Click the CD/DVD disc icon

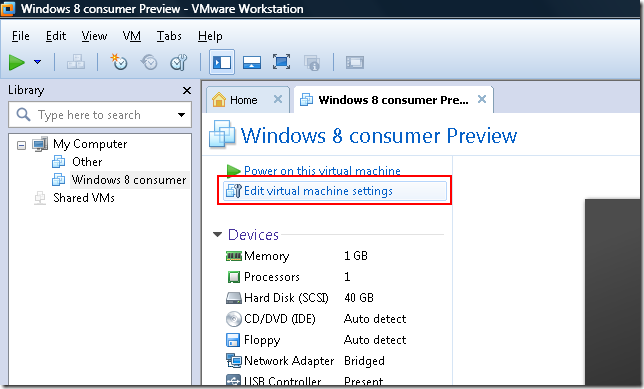tap(234, 319)
